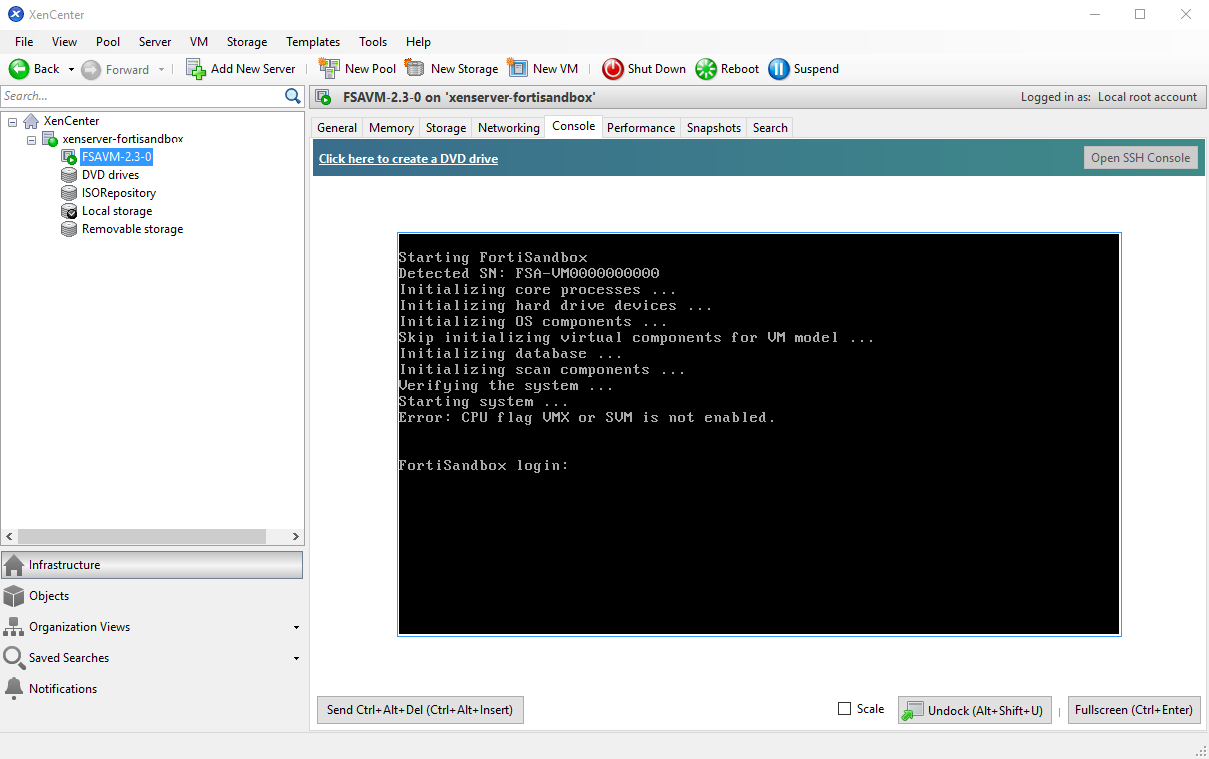Suspend the running VM
The height and width of the screenshot is (759, 1209).
click(x=803, y=68)
